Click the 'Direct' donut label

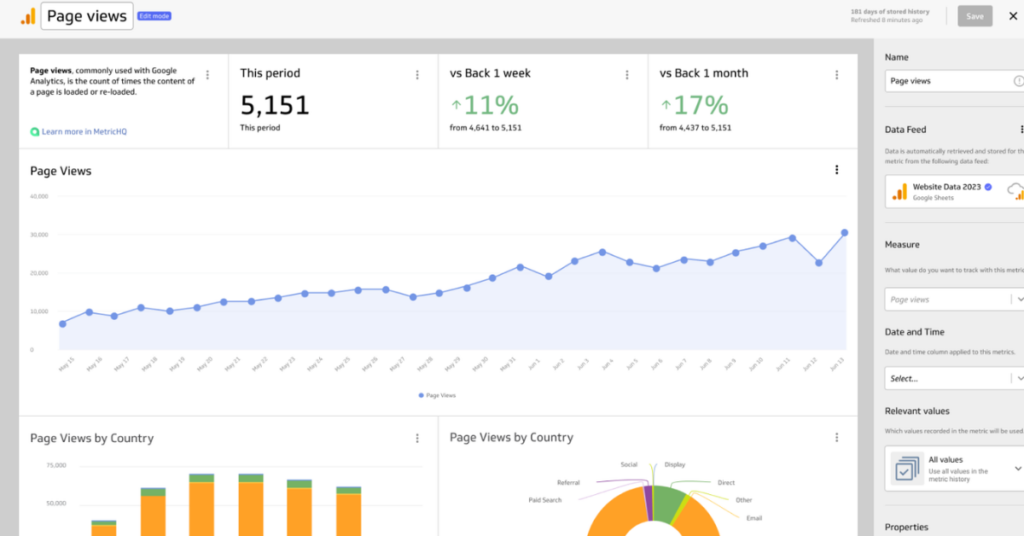[x=726, y=483]
